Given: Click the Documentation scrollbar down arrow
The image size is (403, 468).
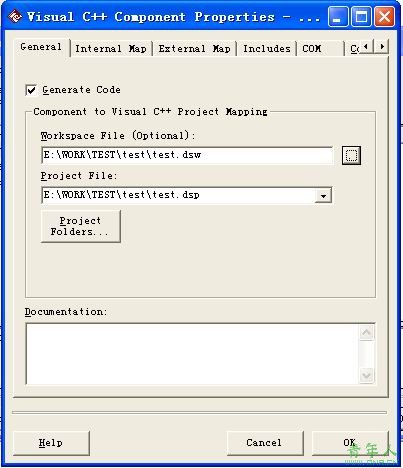Looking at the screenshot, I should click(x=367, y=376).
